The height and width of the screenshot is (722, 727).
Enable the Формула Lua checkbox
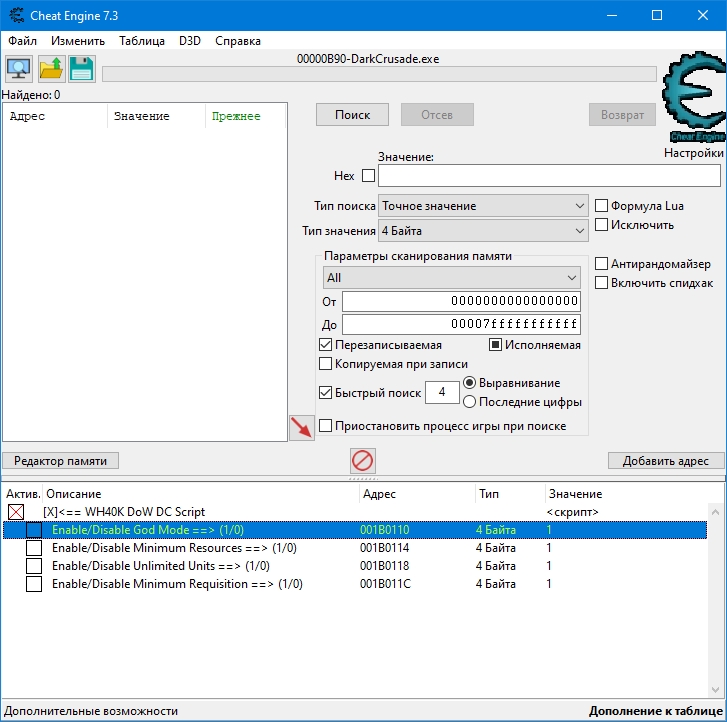tap(601, 205)
